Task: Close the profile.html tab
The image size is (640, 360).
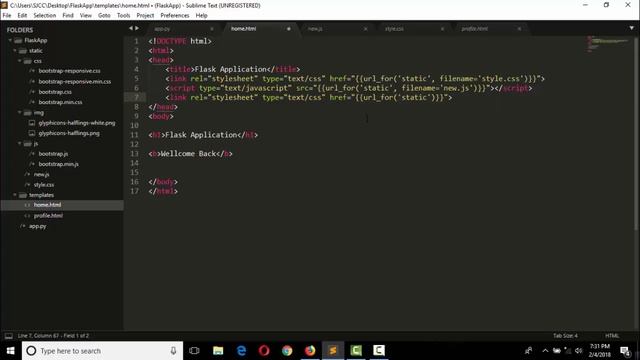Action: [519, 29]
